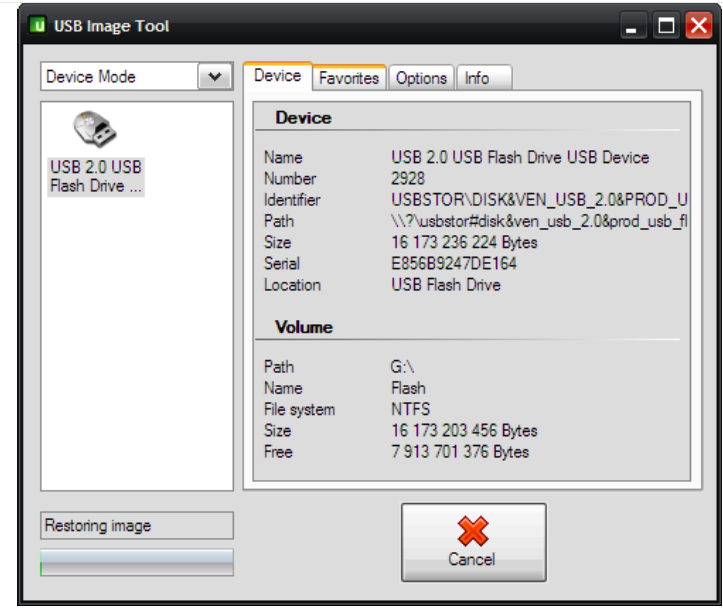Select the USB flash drive icon in device list

(x=95, y=129)
